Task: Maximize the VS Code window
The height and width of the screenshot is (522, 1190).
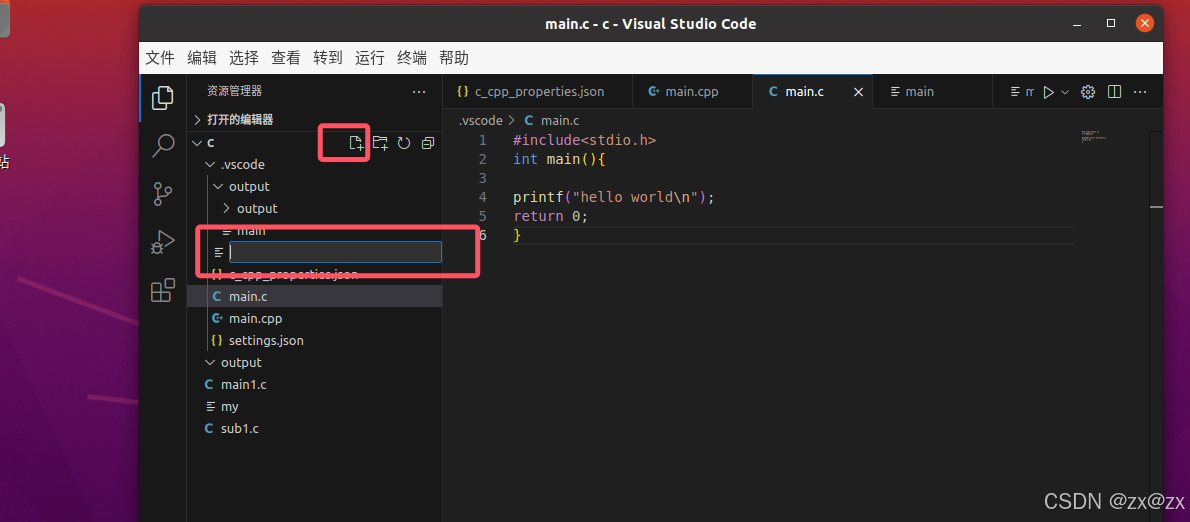Action: [x=1111, y=24]
